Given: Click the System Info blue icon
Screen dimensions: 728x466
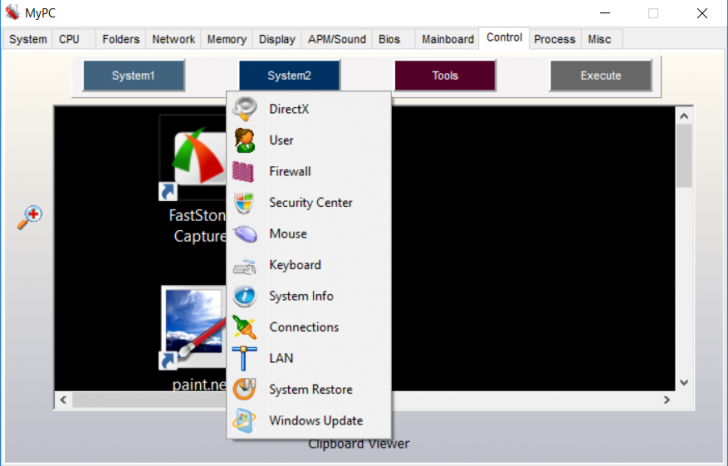Looking at the screenshot, I should (x=245, y=296).
